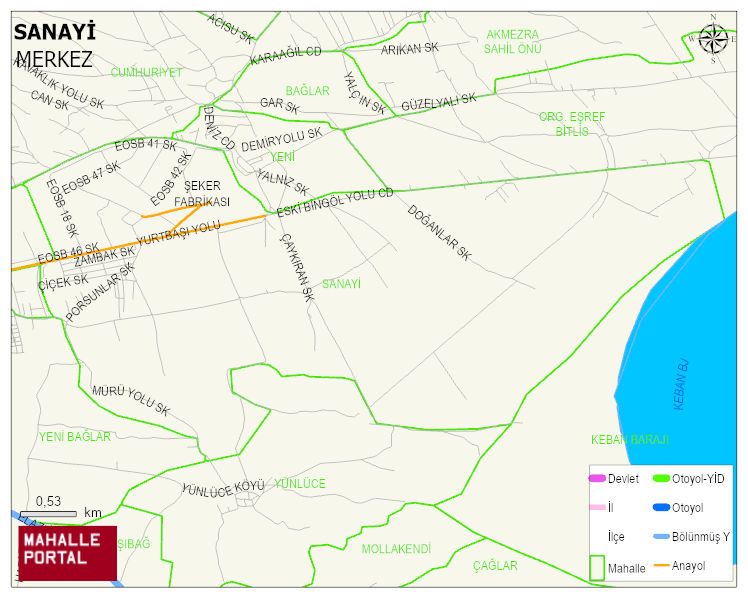
Task: Click the AKMEZRA SAHİL ÖNÜ label
Action: click(513, 41)
